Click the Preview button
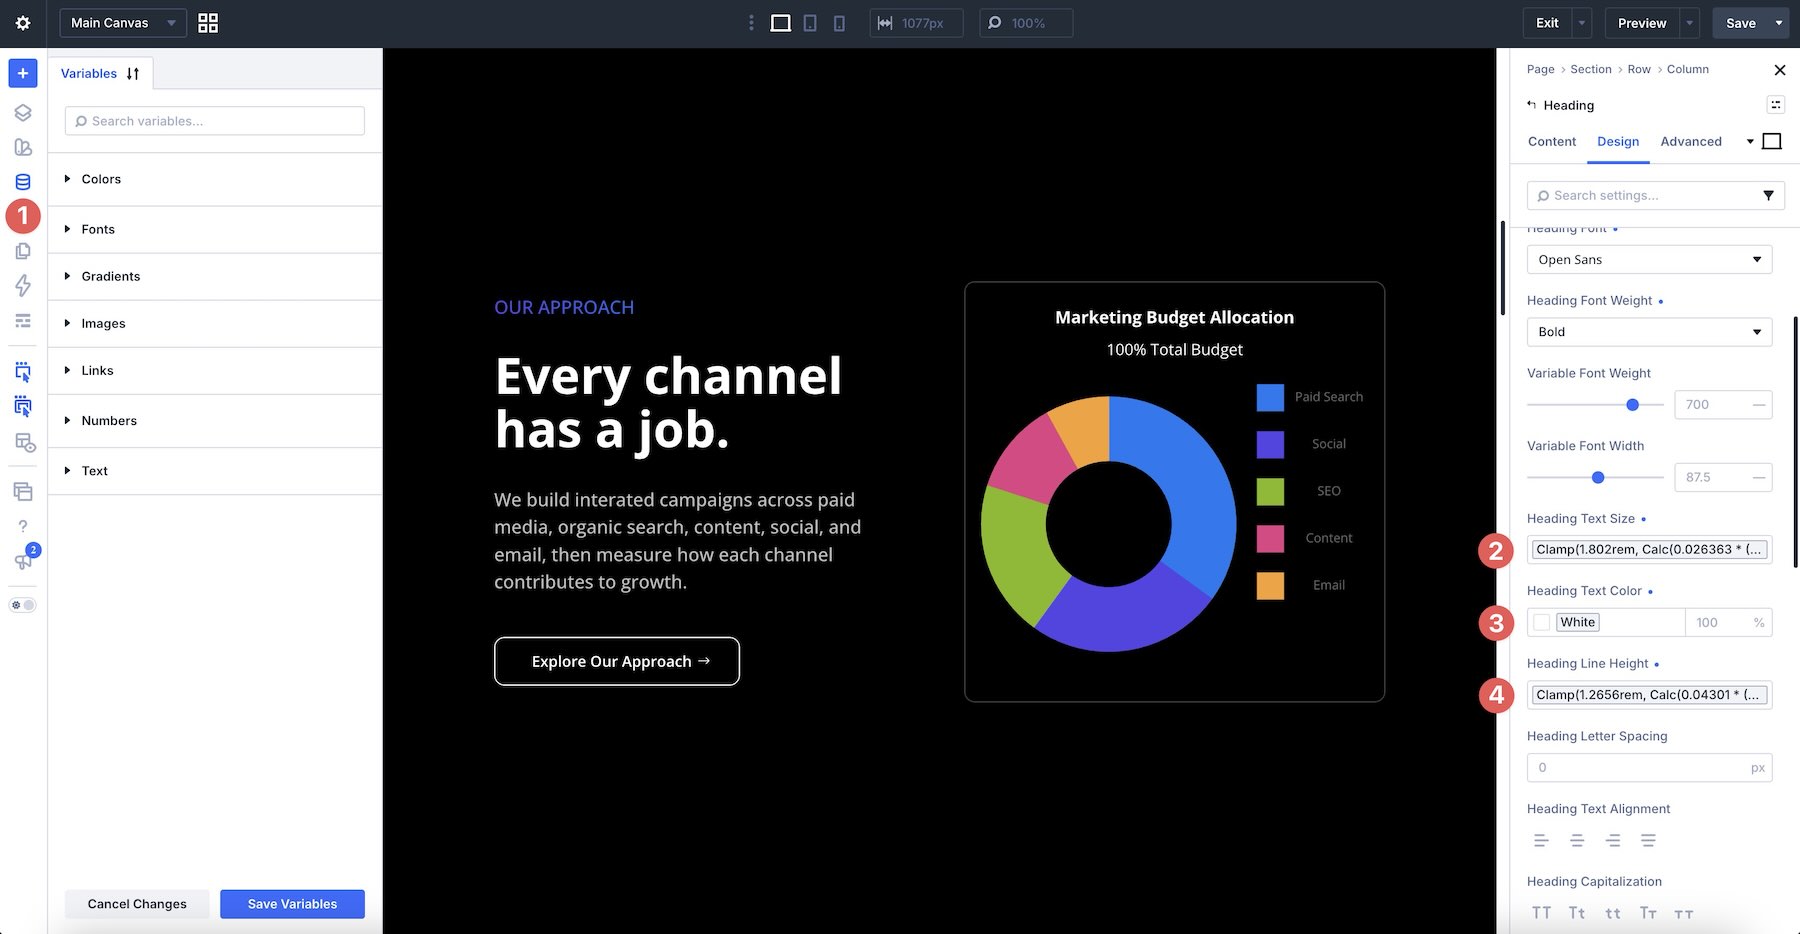The image size is (1800, 934). coord(1642,23)
